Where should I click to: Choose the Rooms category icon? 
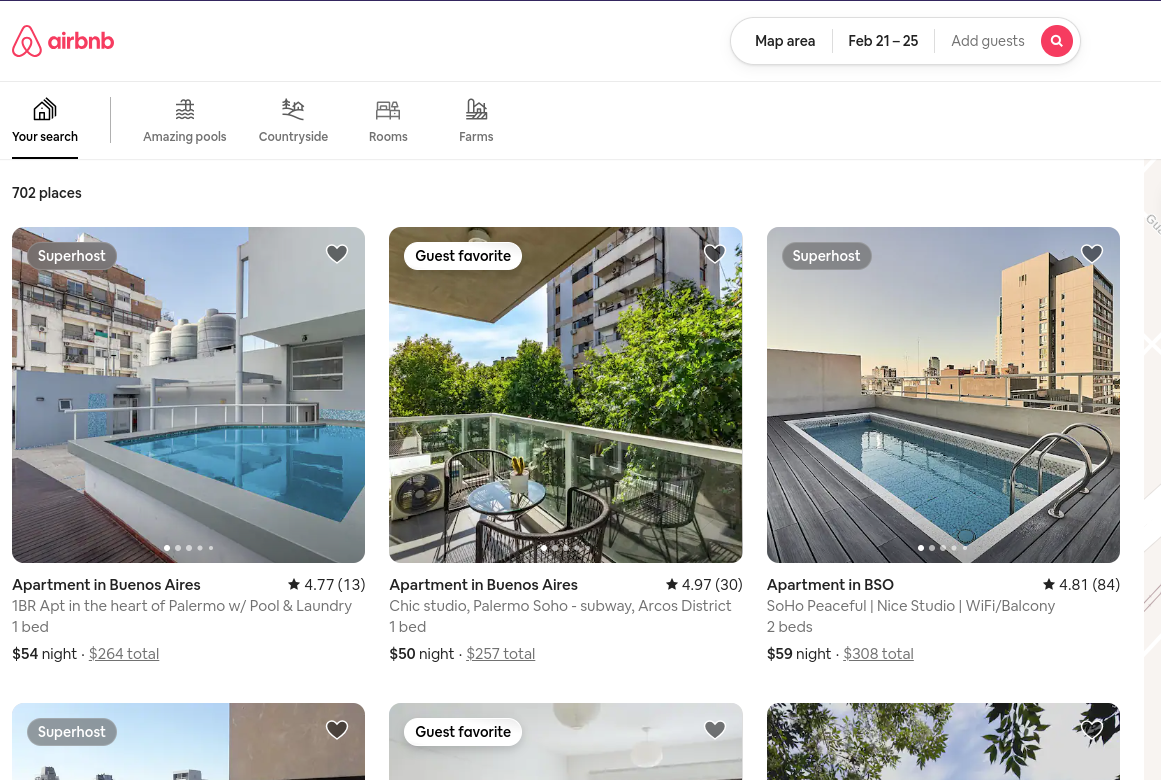[x=388, y=109]
